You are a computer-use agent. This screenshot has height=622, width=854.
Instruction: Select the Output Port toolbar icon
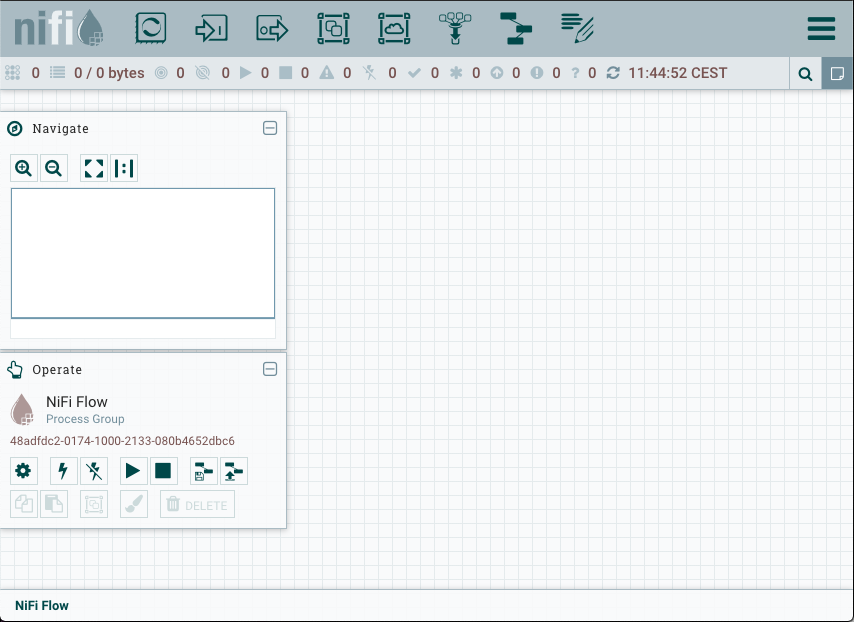[x=272, y=29]
